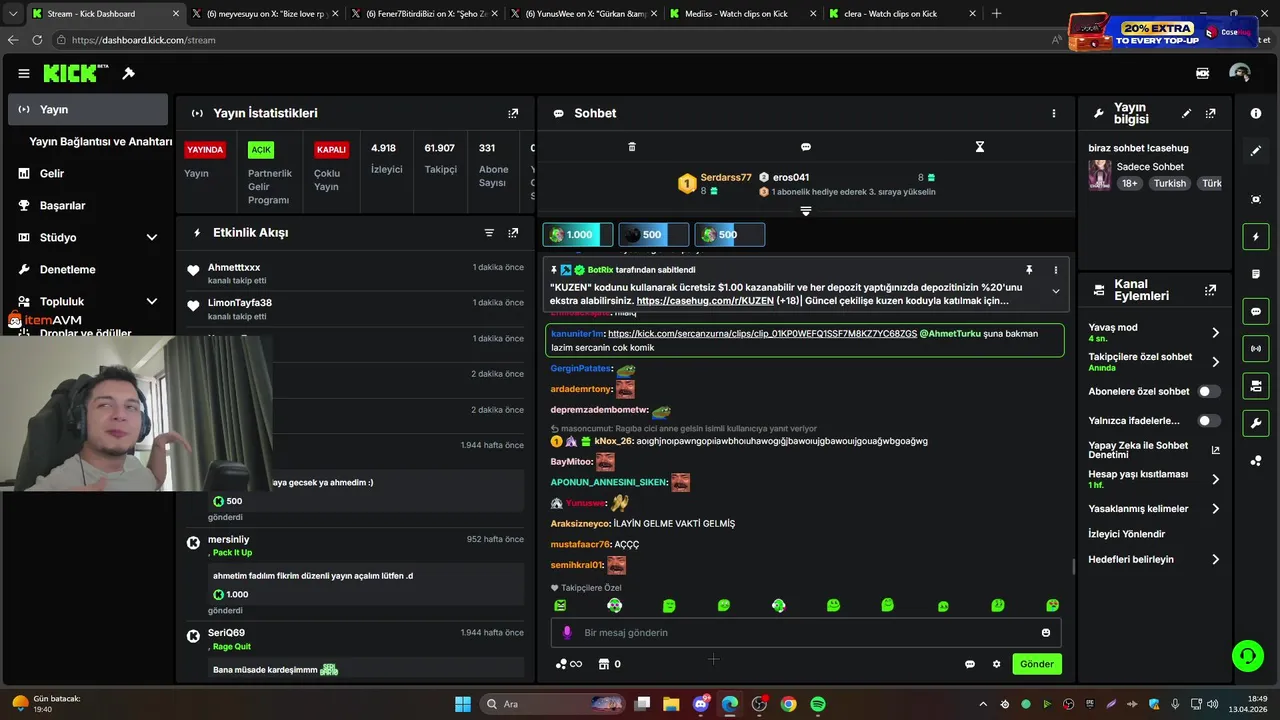The width and height of the screenshot is (1280, 720).
Task: Click the wrench icon in the right sidebar
Action: click(1256, 423)
